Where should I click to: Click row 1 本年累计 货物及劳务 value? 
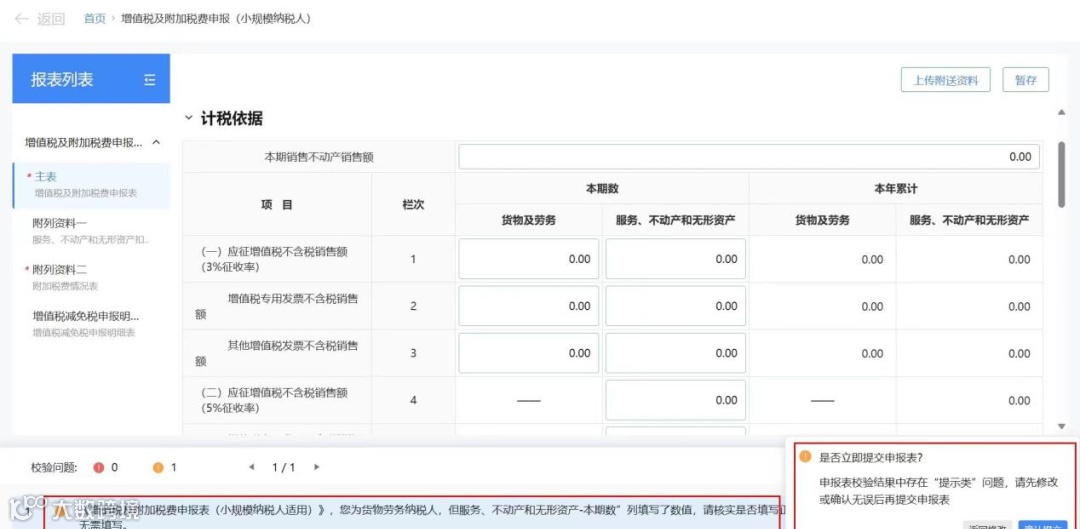click(x=872, y=260)
